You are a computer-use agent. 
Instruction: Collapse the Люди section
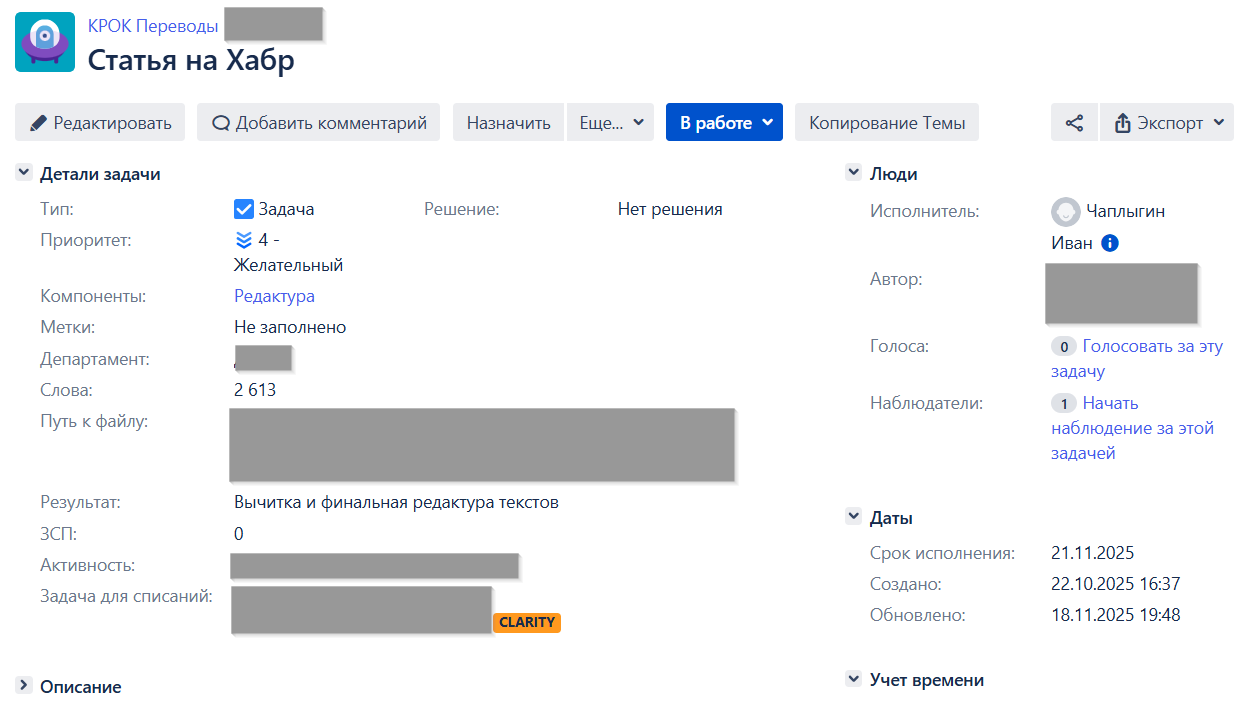tap(853, 173)
